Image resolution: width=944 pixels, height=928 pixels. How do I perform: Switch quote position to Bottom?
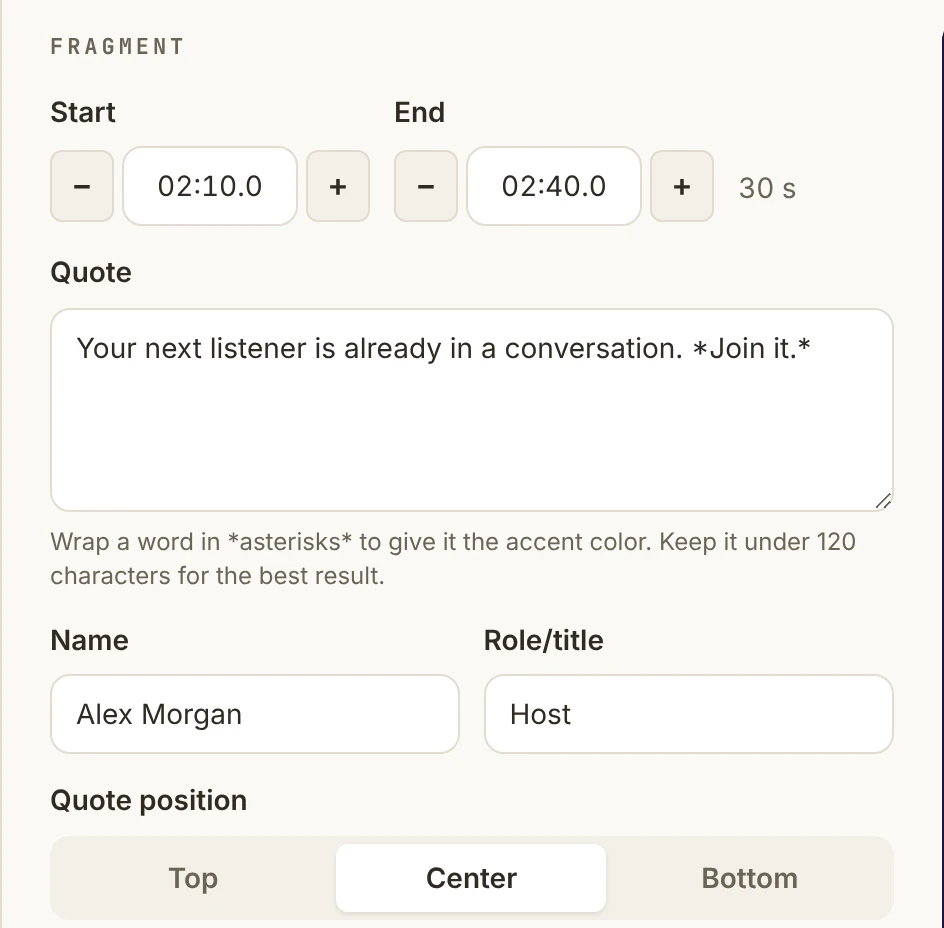tap(750, 878)
